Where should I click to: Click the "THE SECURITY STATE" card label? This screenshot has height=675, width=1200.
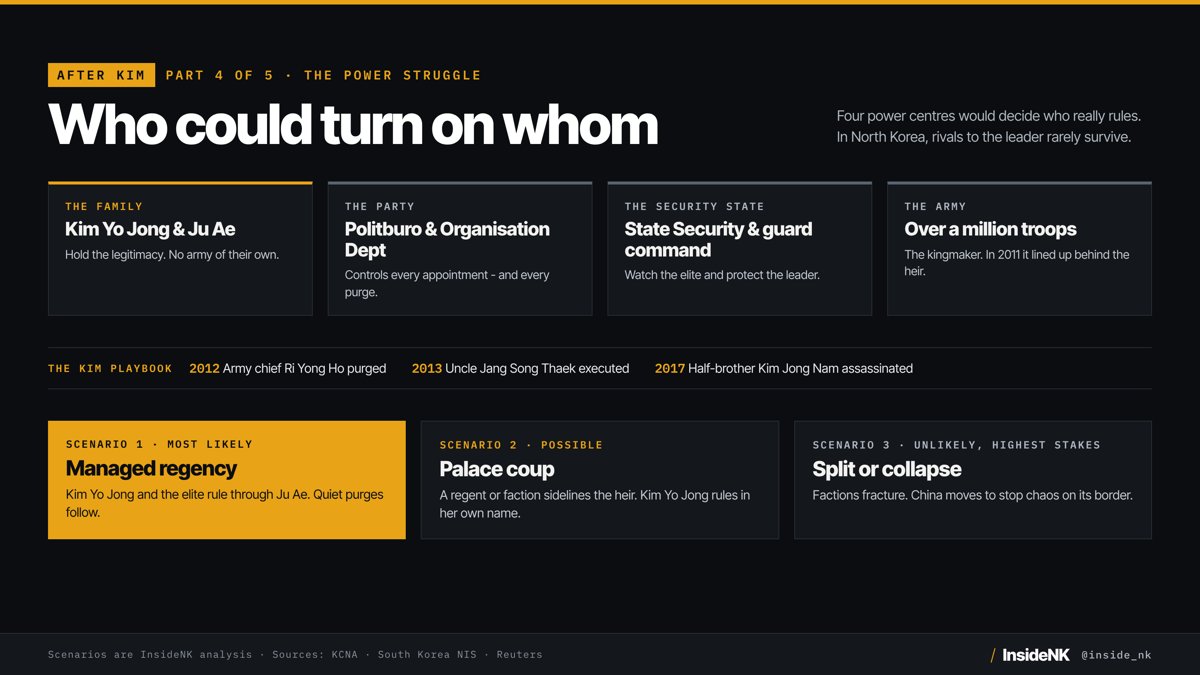pyautogui.click(x=694, y=206)
